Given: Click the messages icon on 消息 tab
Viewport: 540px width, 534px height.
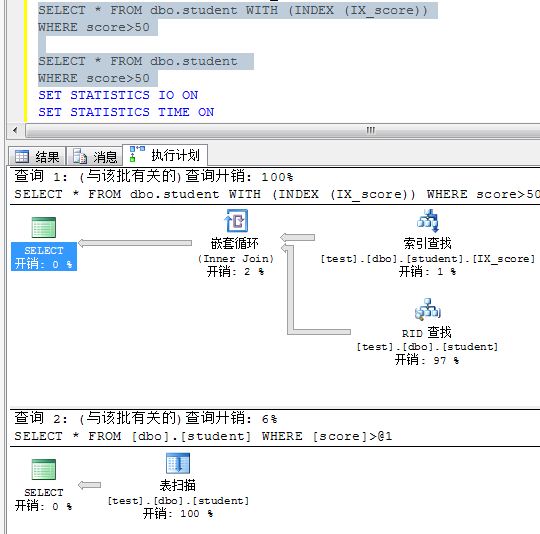Looking at the screenshot, I should 80,156.
